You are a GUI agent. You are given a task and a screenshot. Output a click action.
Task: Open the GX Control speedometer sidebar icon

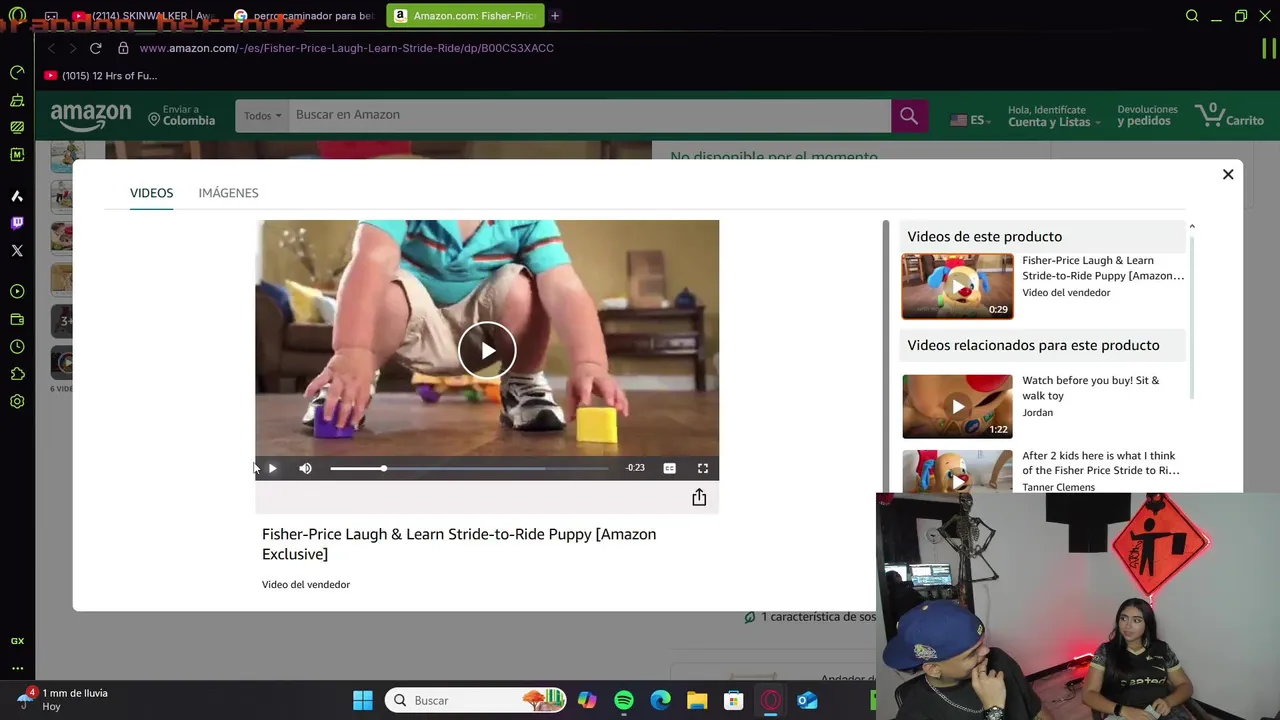17,73
